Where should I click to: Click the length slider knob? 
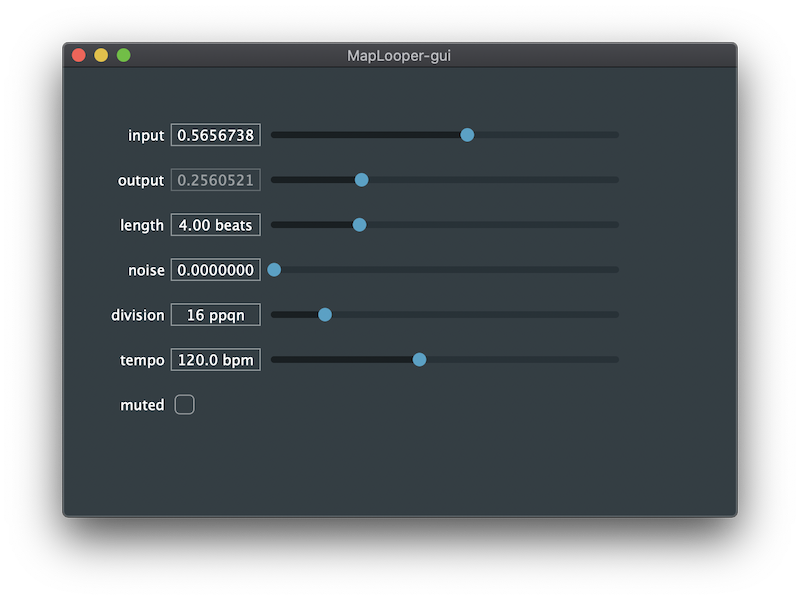pos(359,224)
